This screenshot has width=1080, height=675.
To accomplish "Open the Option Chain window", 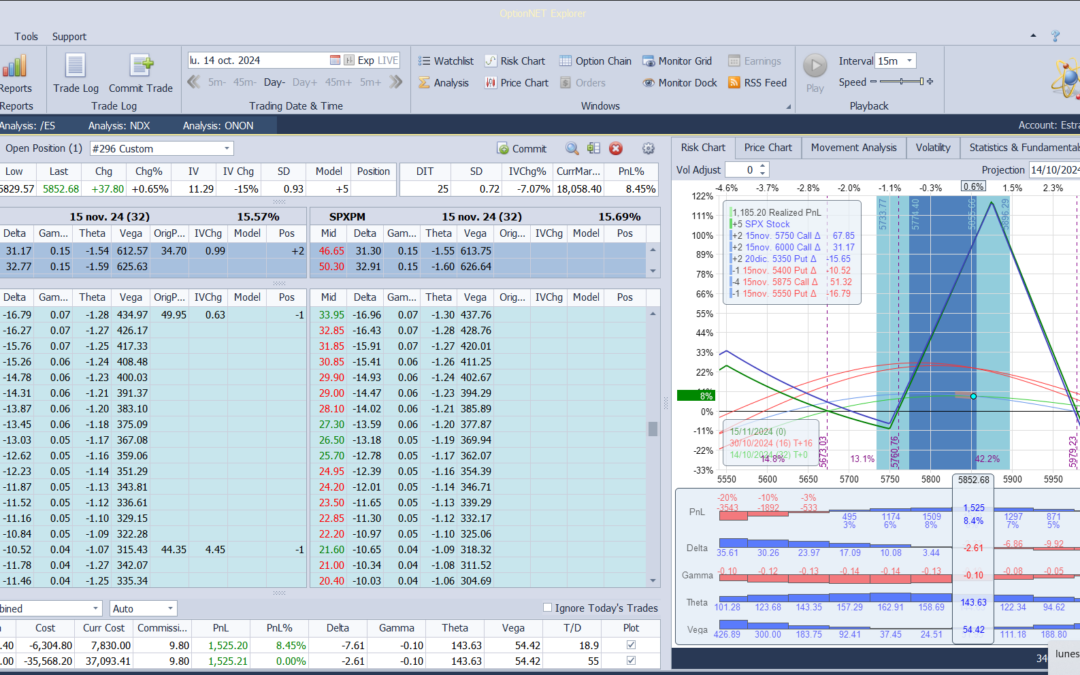I will tap(595, 61).
